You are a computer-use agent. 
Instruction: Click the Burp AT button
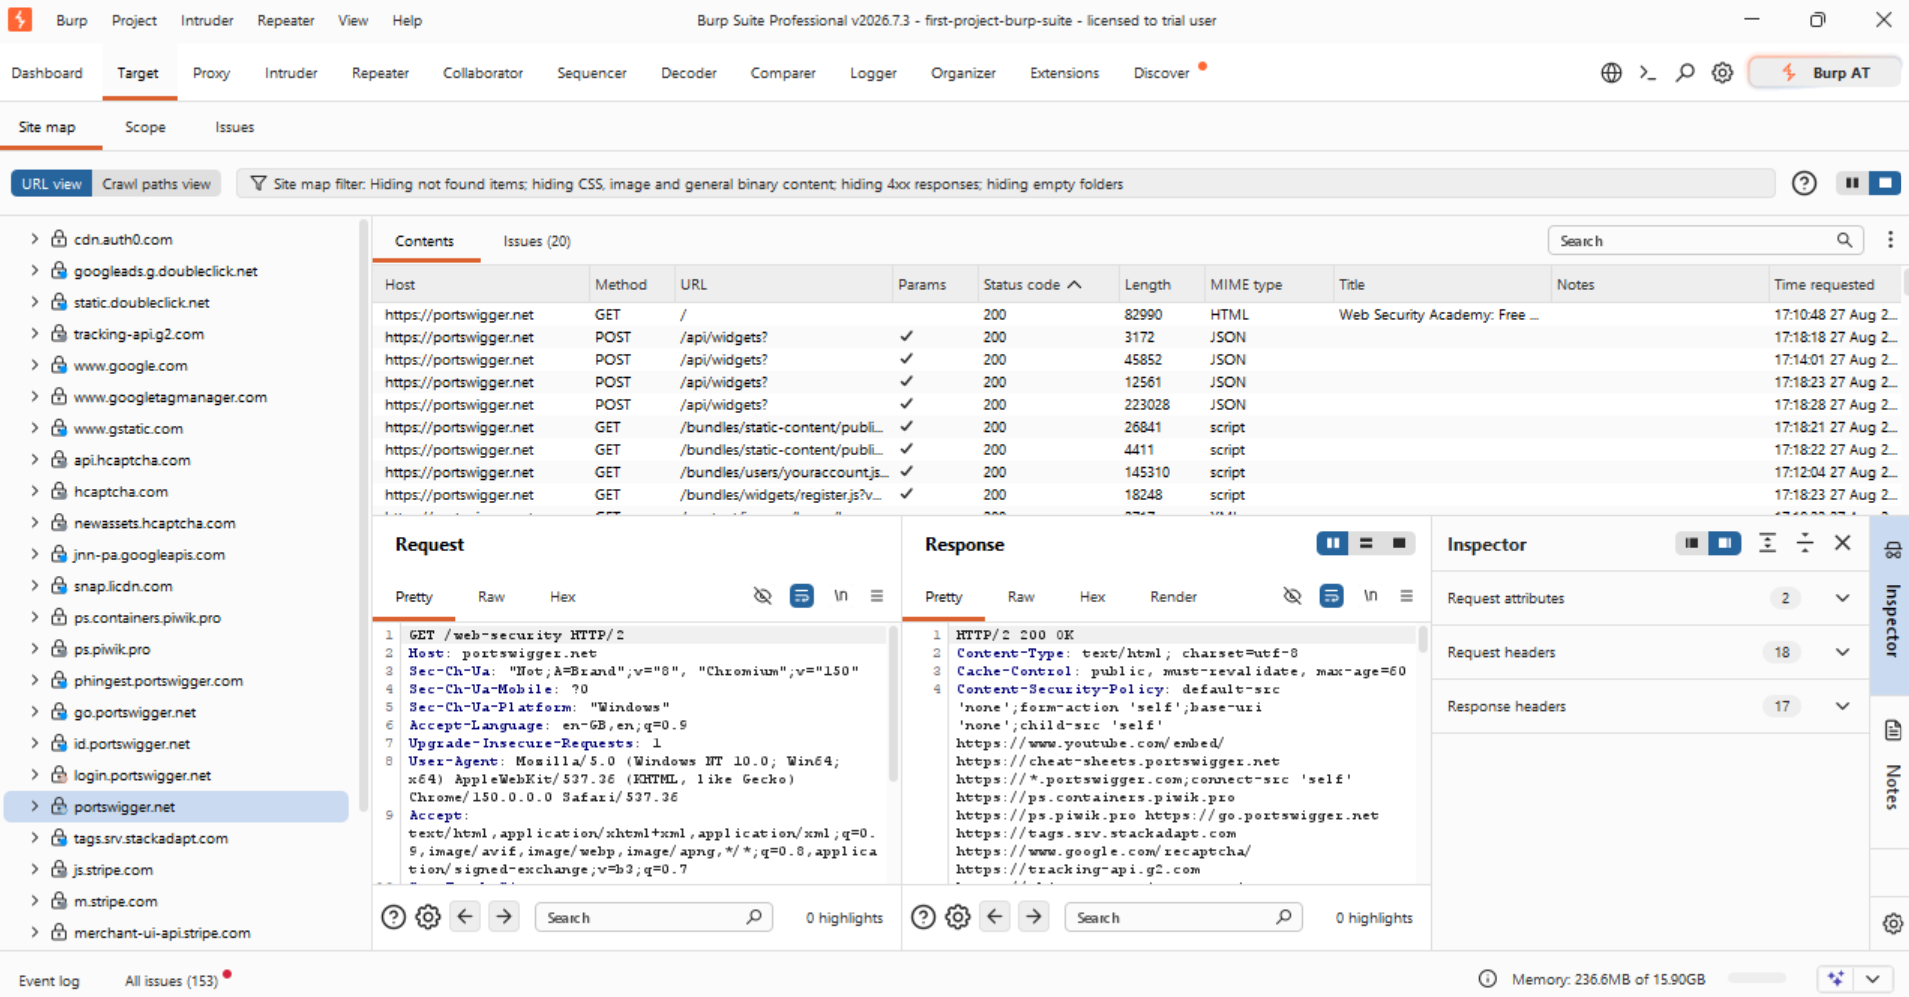[1825, 73]
